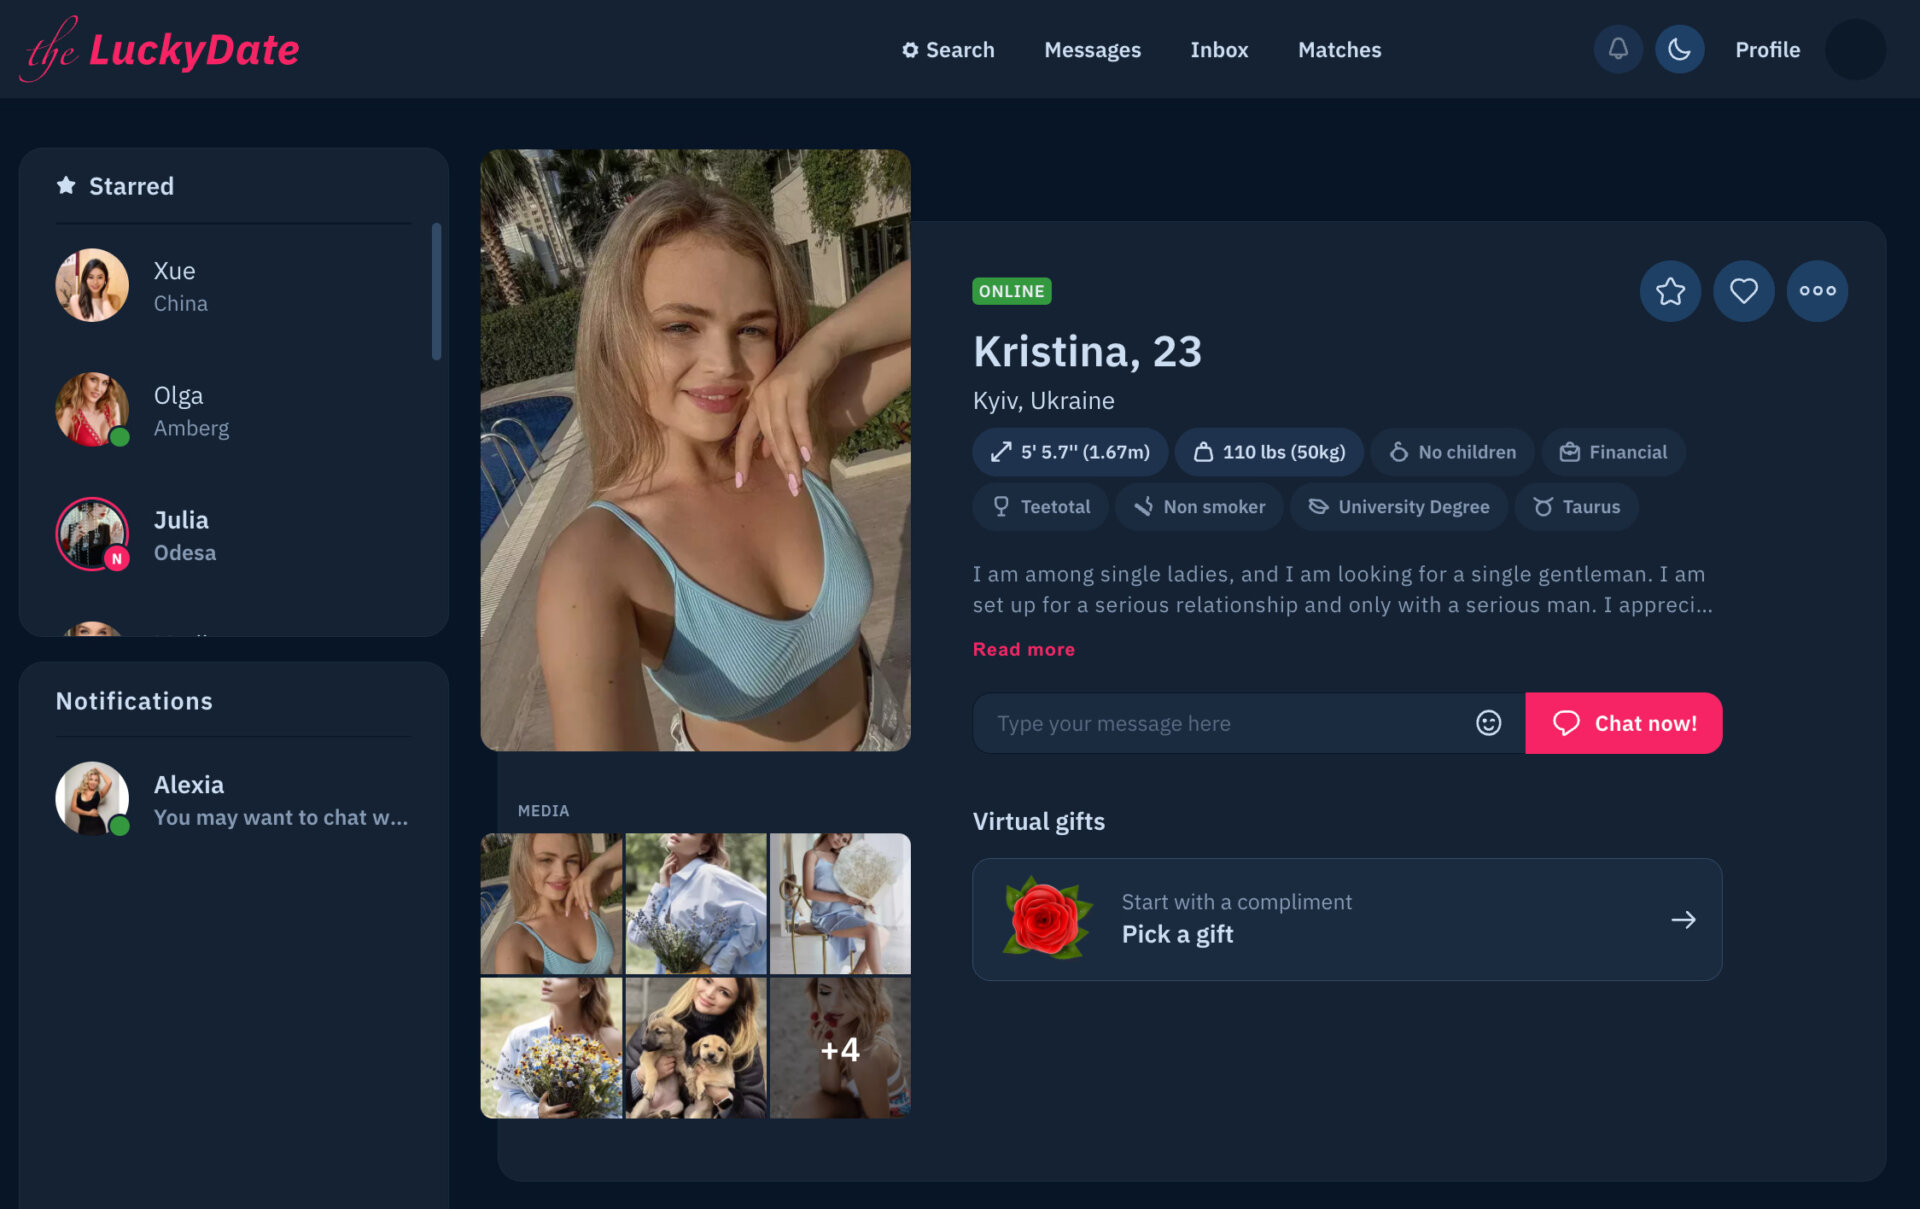
Task: Like Kristina with the heart icon
Action: 1744,291
